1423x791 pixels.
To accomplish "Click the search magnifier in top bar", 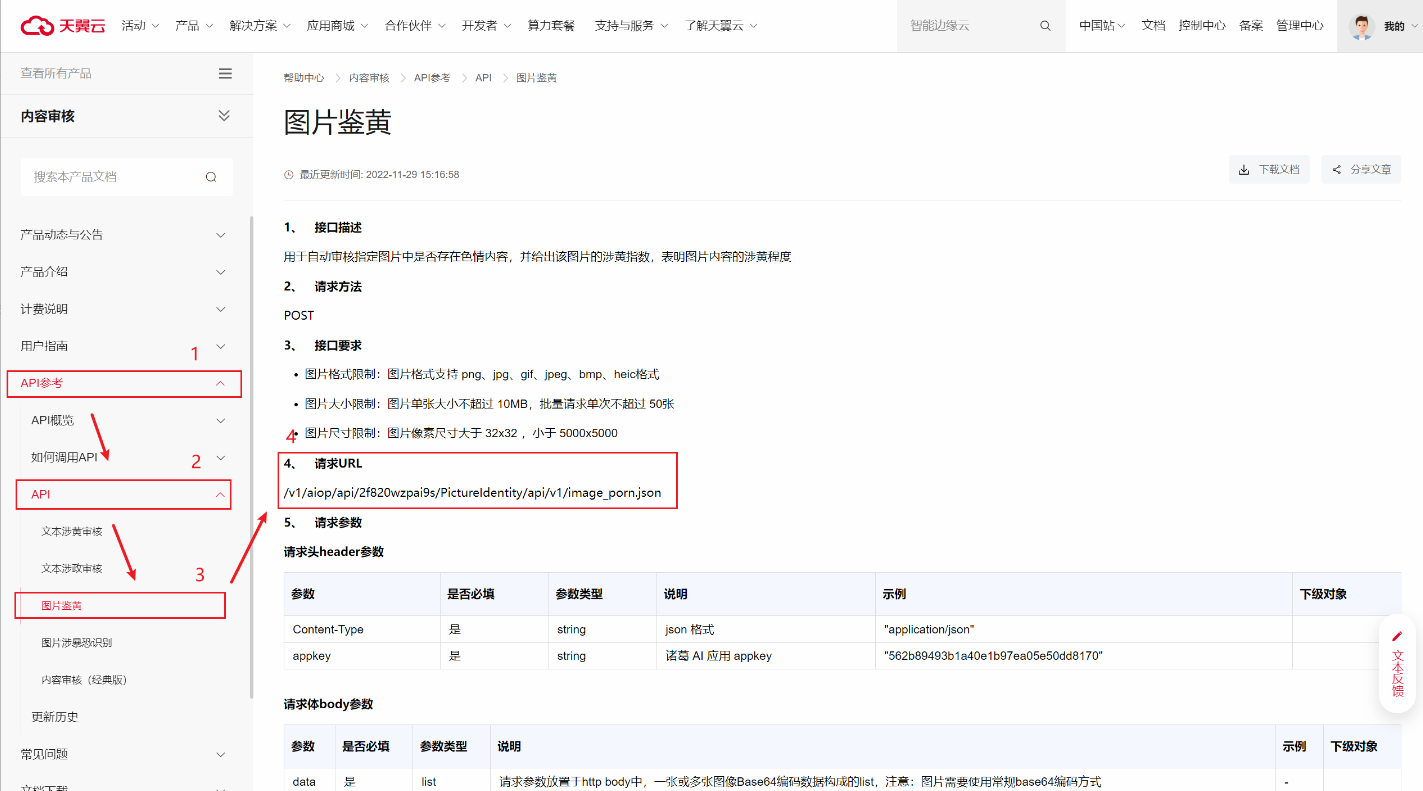I will coord(1045,26).
